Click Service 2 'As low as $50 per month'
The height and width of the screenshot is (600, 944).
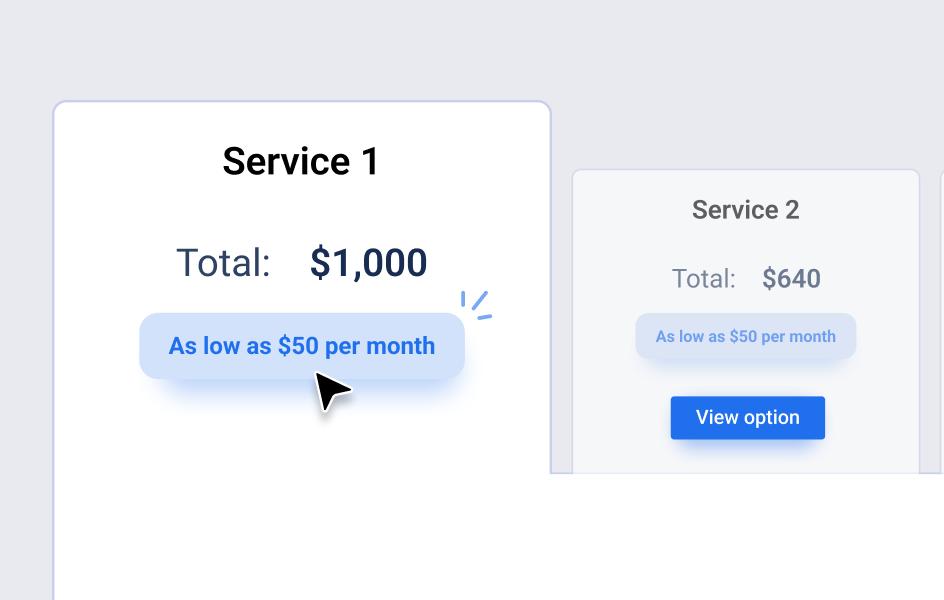pos(745,337)
